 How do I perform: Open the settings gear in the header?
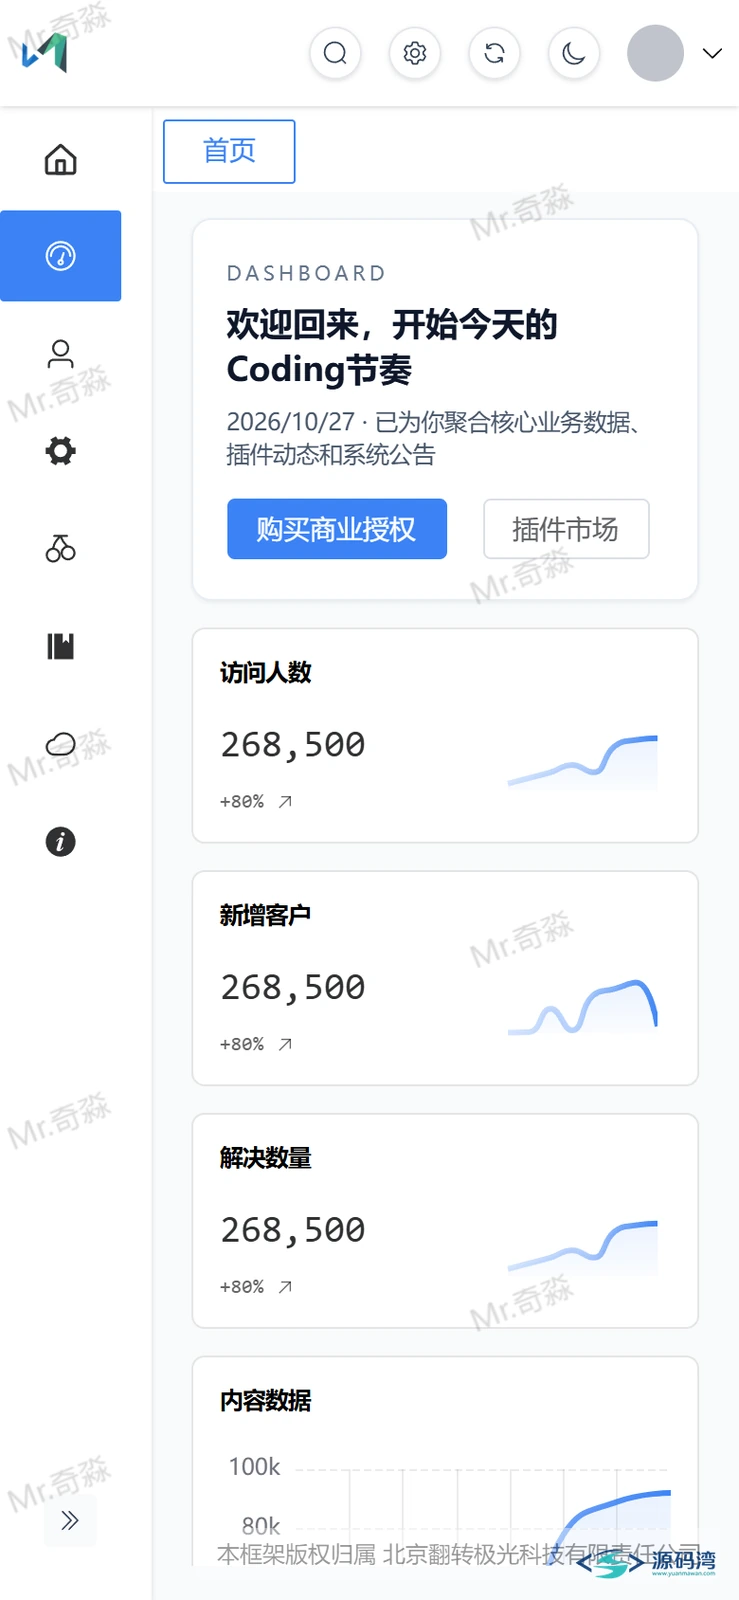(x=415, y=53)
